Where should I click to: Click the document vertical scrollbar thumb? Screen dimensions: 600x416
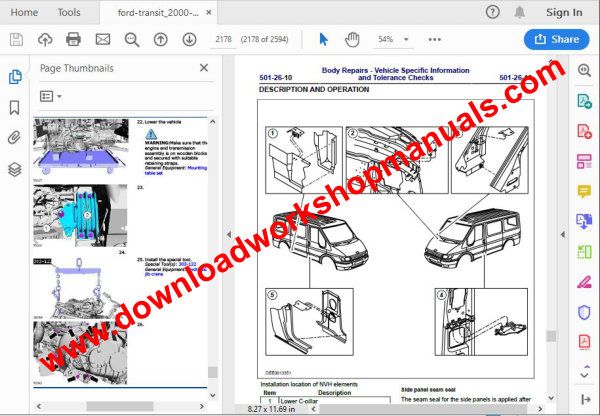tap(551, 336)
